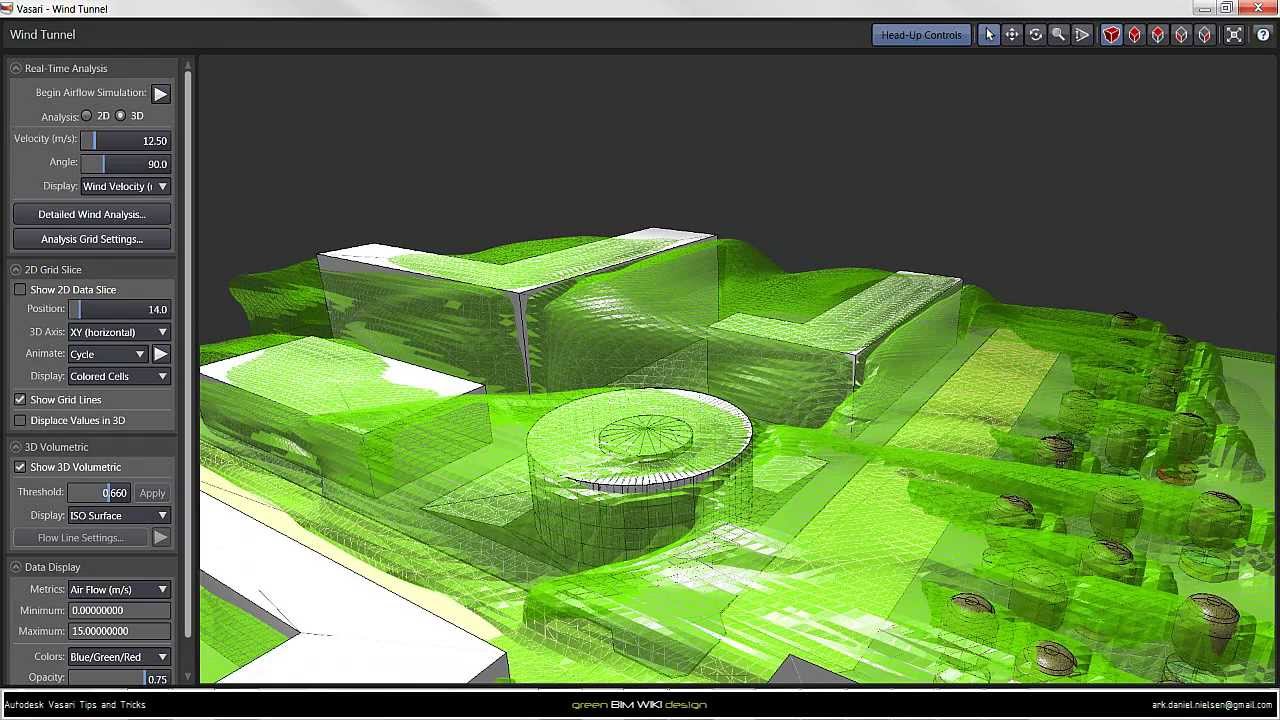Choose the fifth cube view icon
This screenshot has width=1280, height=720.
tap(1203, 35)
